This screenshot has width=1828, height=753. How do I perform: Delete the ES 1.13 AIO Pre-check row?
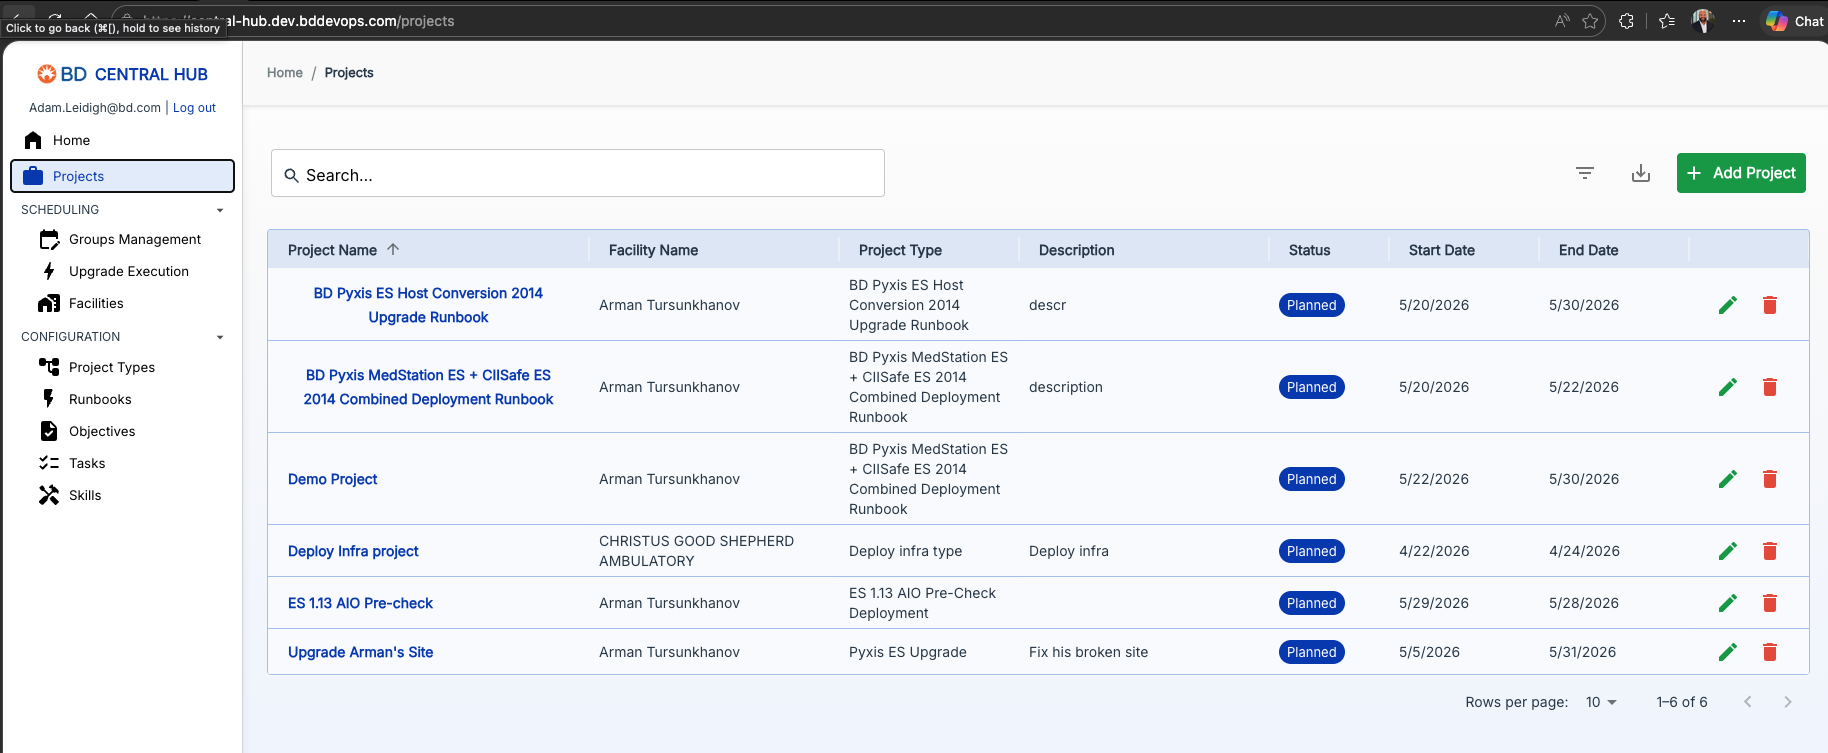[x=1770, y=603]
